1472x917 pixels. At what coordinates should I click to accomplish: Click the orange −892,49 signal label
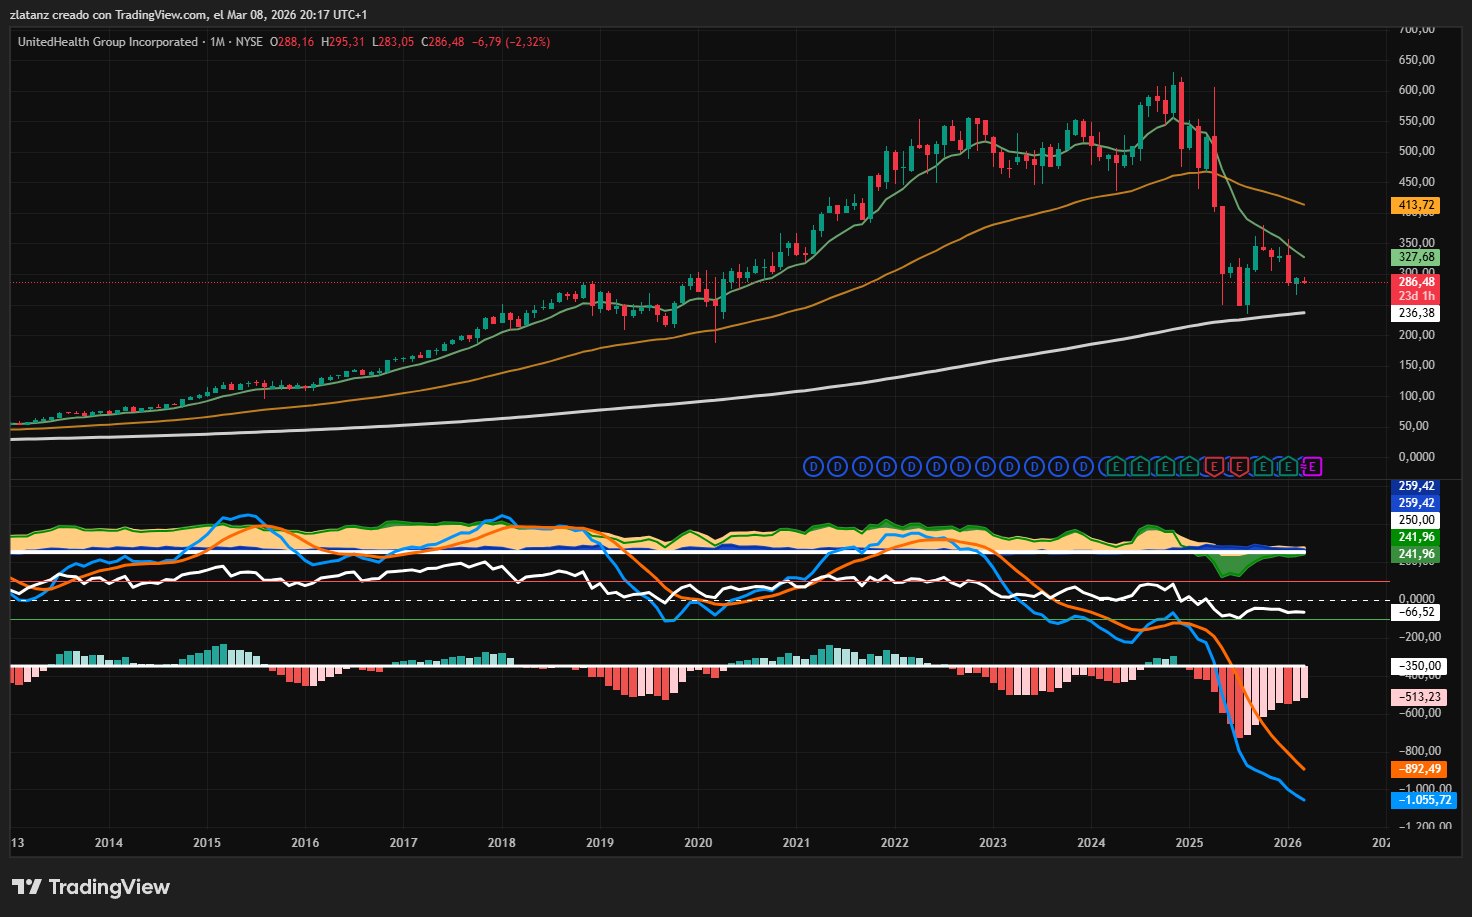1419,770
